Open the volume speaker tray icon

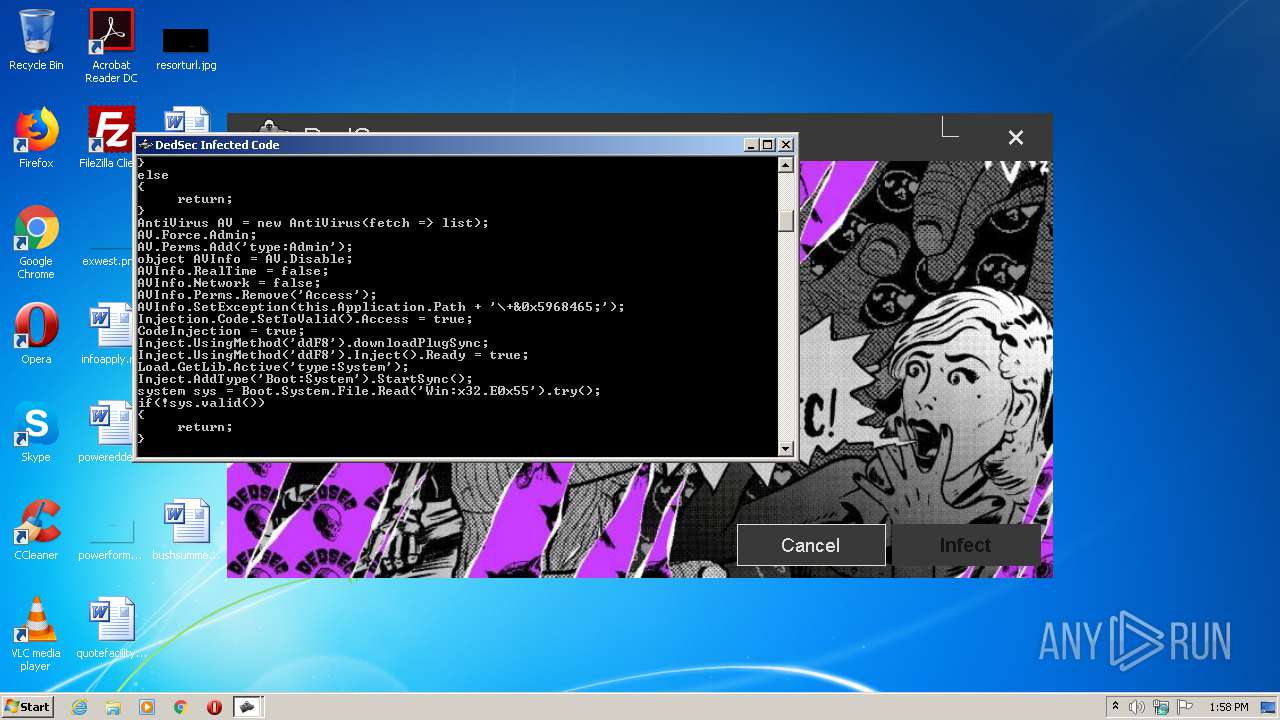[1137, 707]
